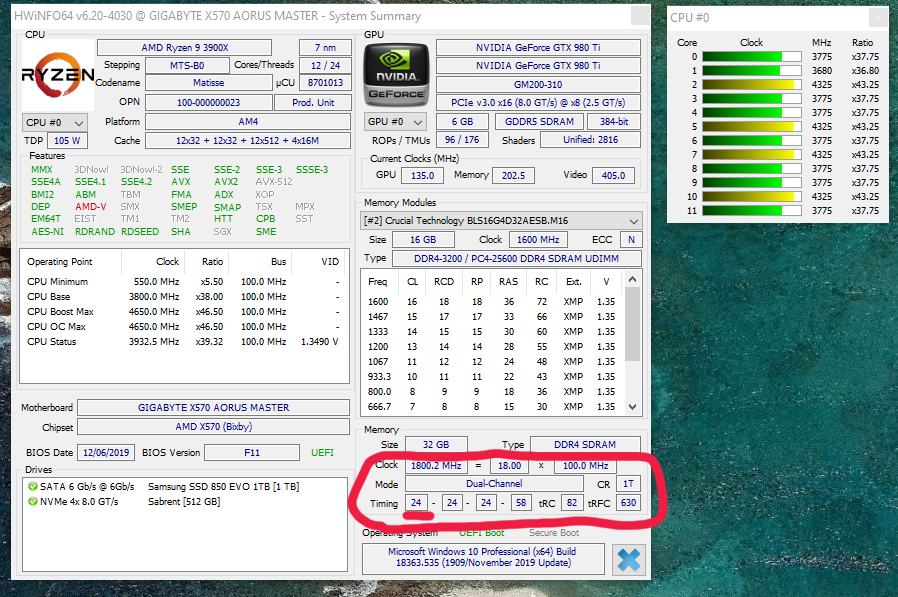Image resolution: width=898 pixels, height=597 pixels.
Task: Click the Windows 10 Professional OS field
Action: [x=483, y=557]
